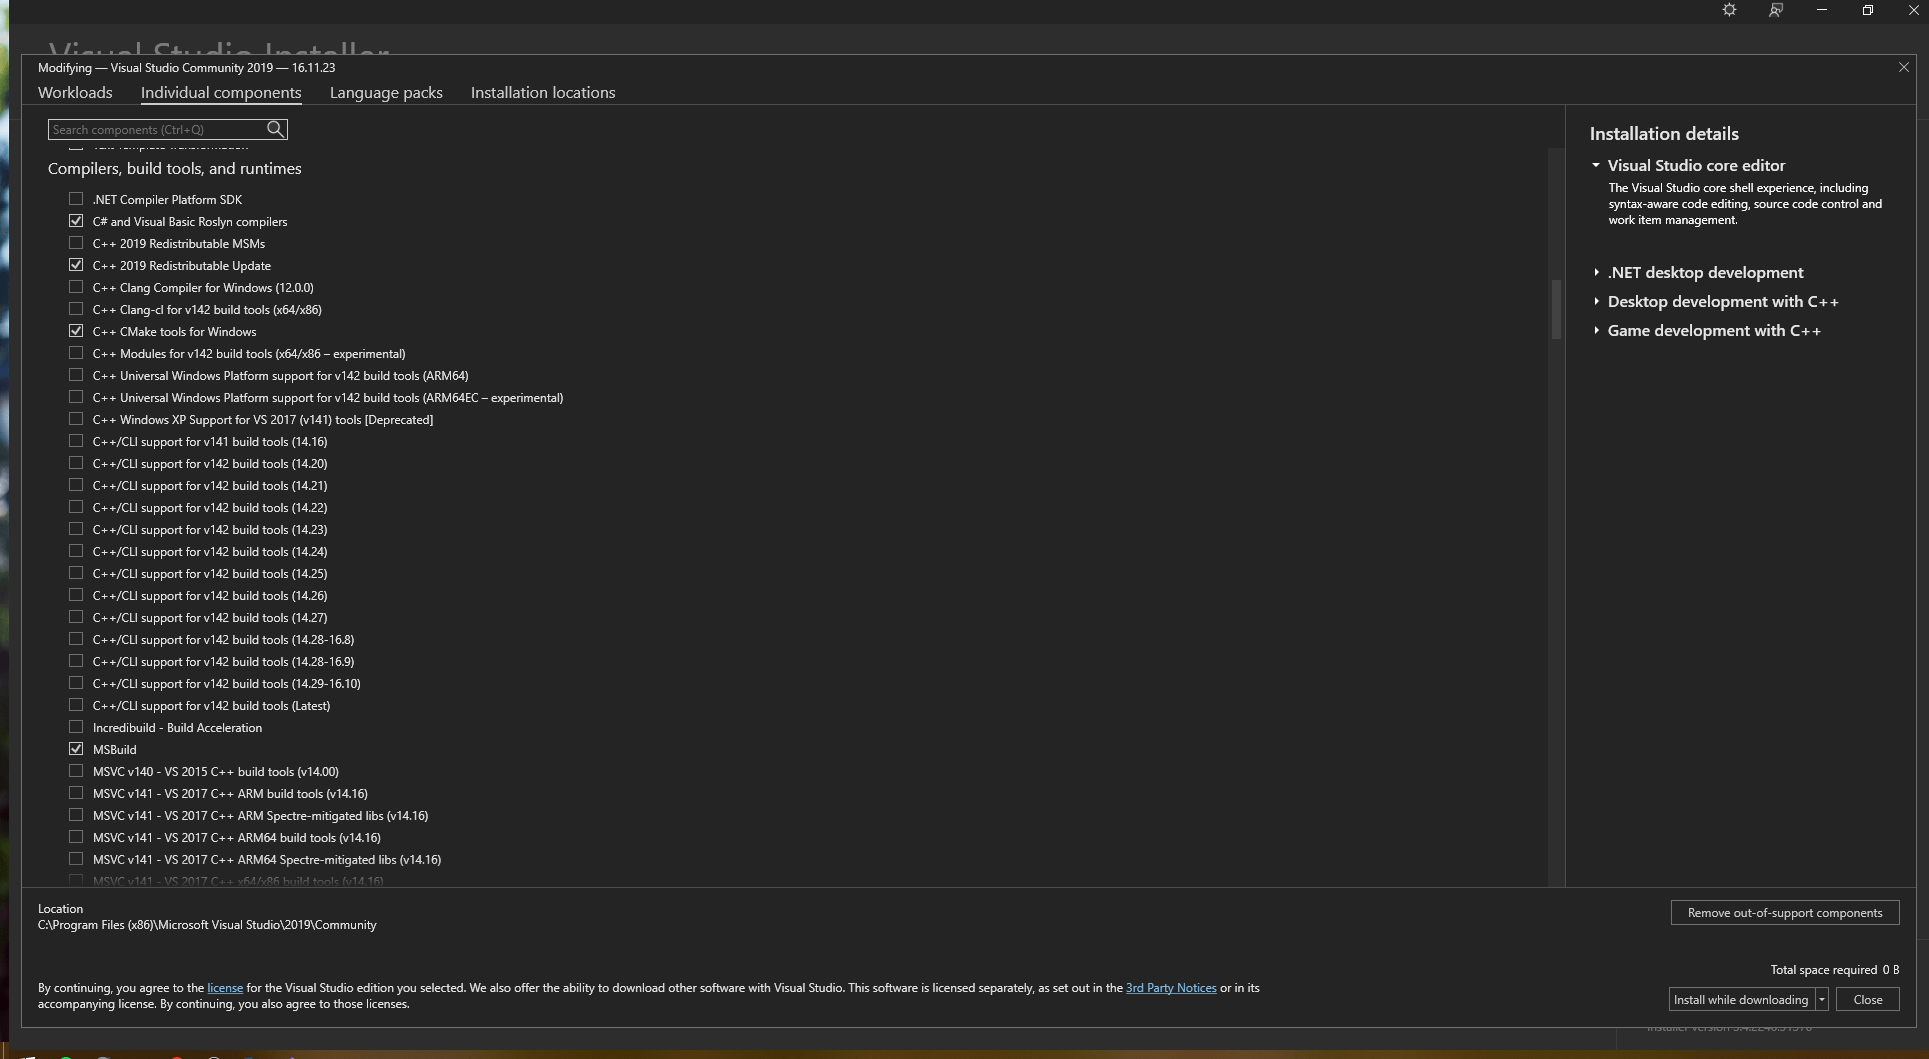Check C++/CLI support for v141 (14.16)
The height and width of the screenshot is (1059, 1929).
(76, 441)
